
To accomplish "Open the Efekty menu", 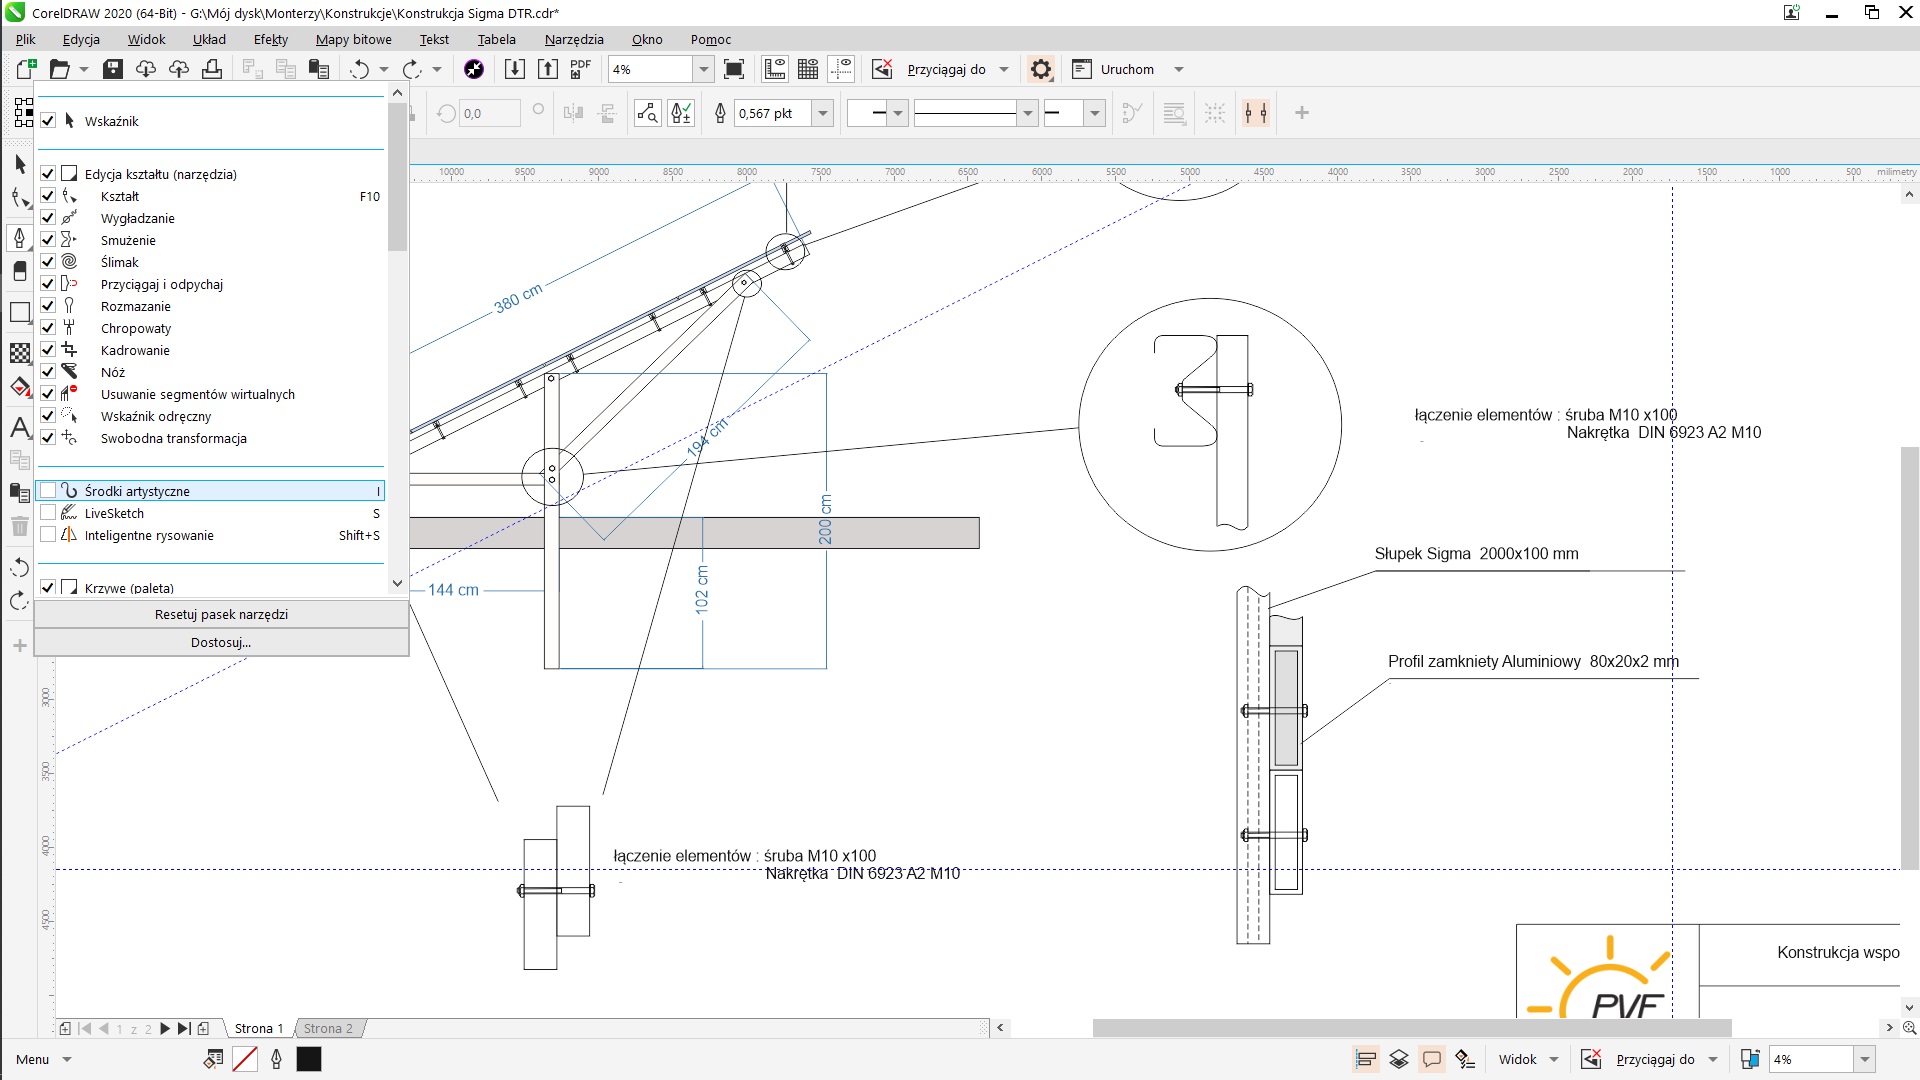I will click(x=270, y=39).
